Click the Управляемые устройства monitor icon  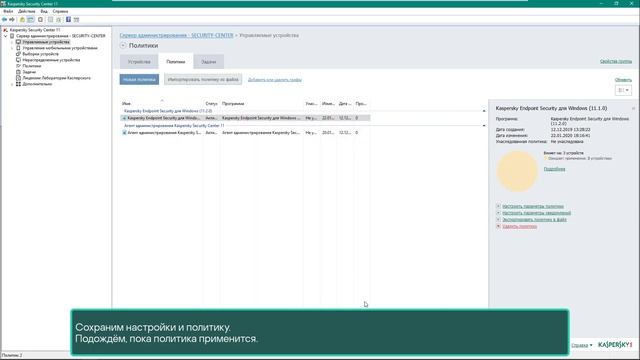coord(18,42)
